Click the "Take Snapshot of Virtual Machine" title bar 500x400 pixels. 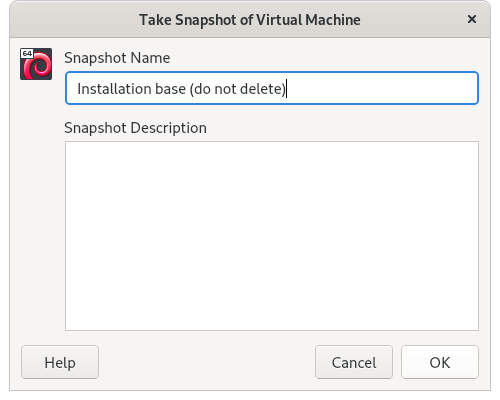pyautogui.click(x=250, y=20)
